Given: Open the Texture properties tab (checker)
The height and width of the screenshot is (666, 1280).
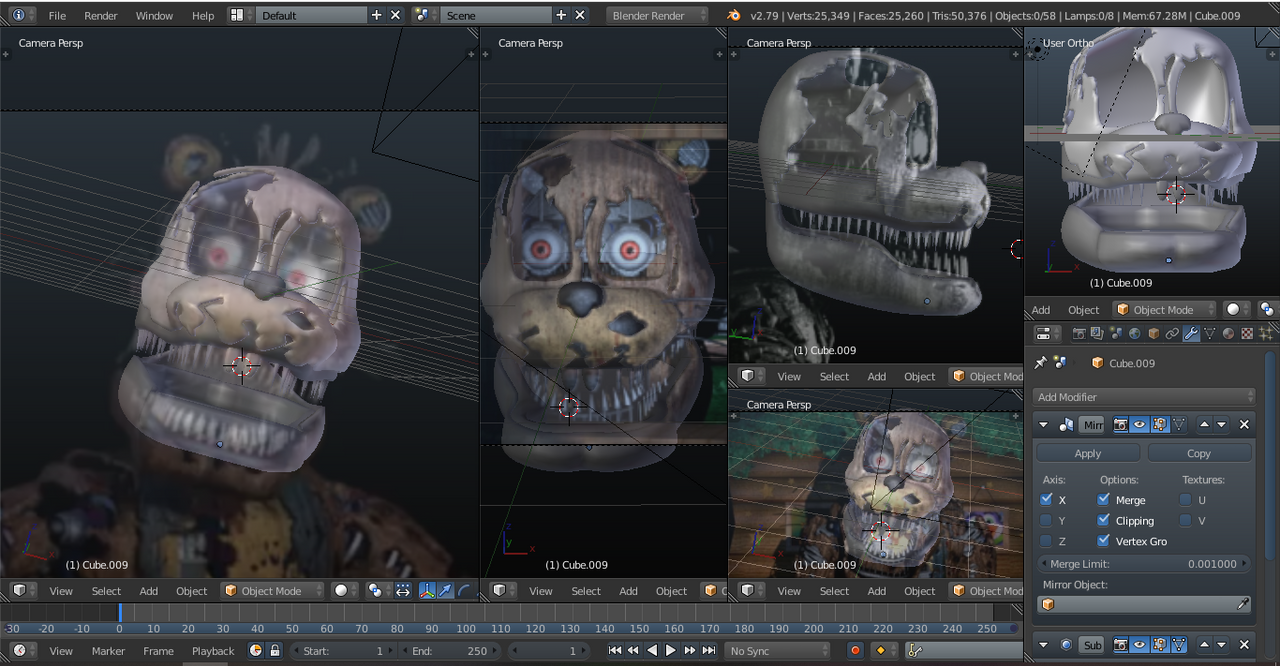Looking at the screenshot, I should [x=1247, y=334].
